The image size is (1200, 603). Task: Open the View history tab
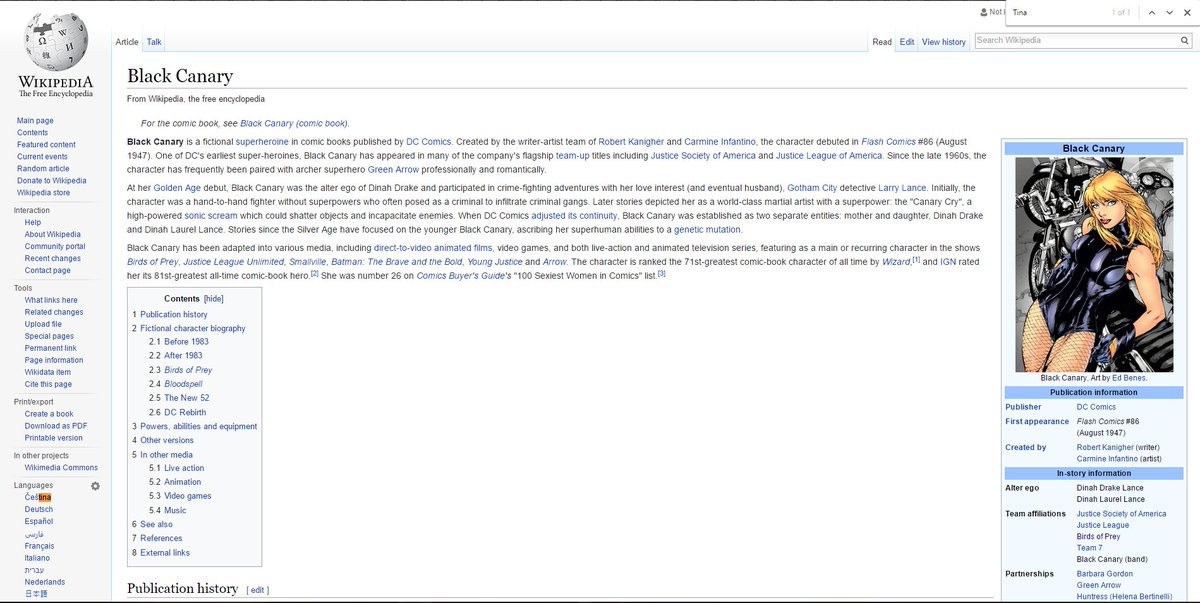coord(944,42)
